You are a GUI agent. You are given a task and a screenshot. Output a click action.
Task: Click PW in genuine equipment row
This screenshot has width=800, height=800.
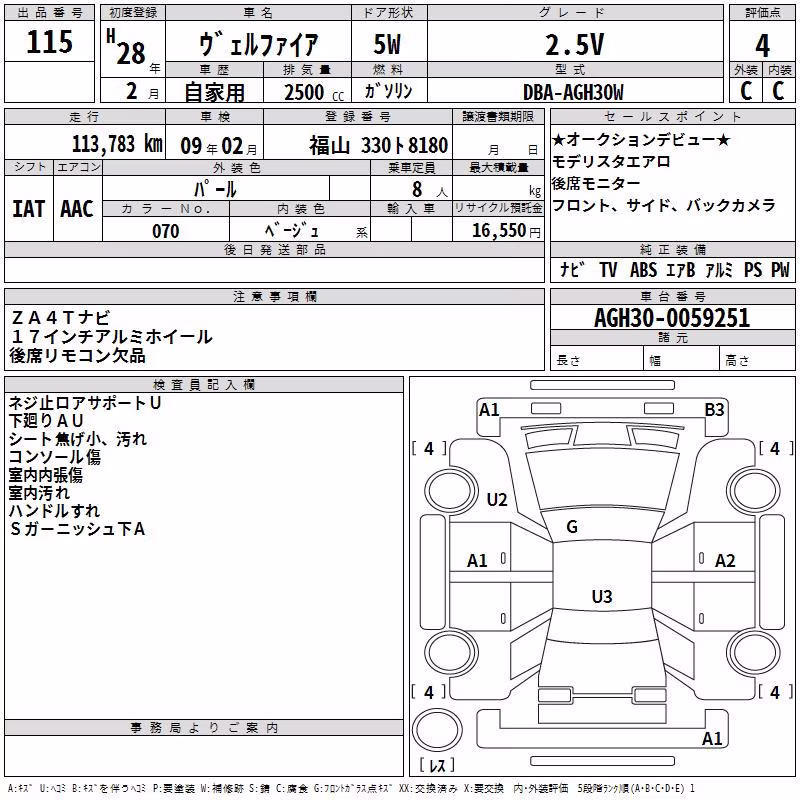[780, 269]
